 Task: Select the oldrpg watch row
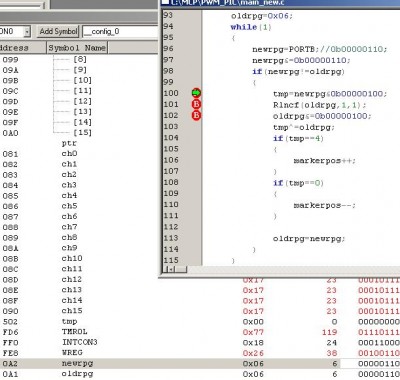(200, 374)
